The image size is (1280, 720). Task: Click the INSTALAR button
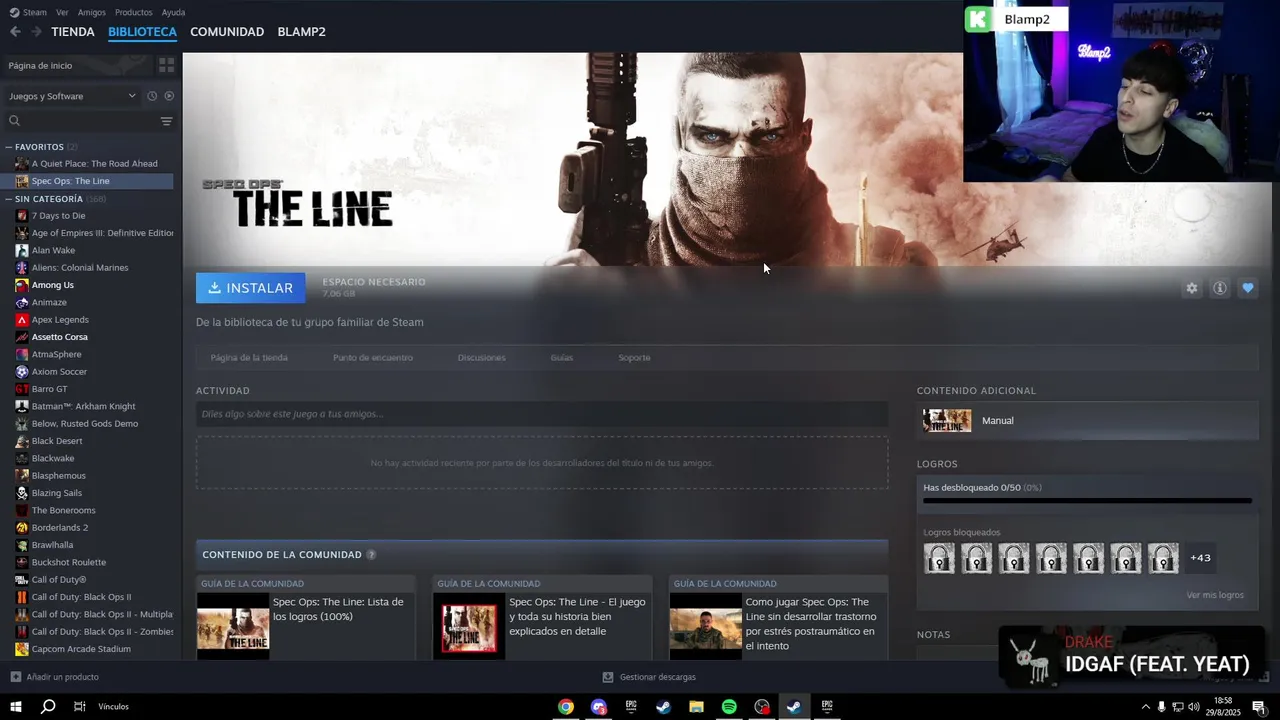coord(251,288)
